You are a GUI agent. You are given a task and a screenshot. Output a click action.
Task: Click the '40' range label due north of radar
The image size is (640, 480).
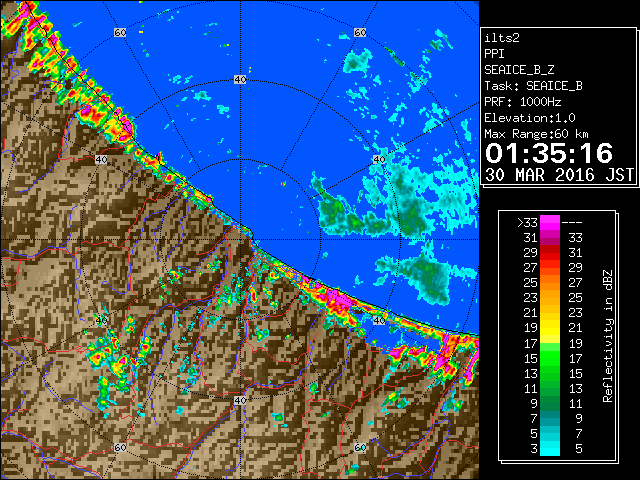[240, 80]
